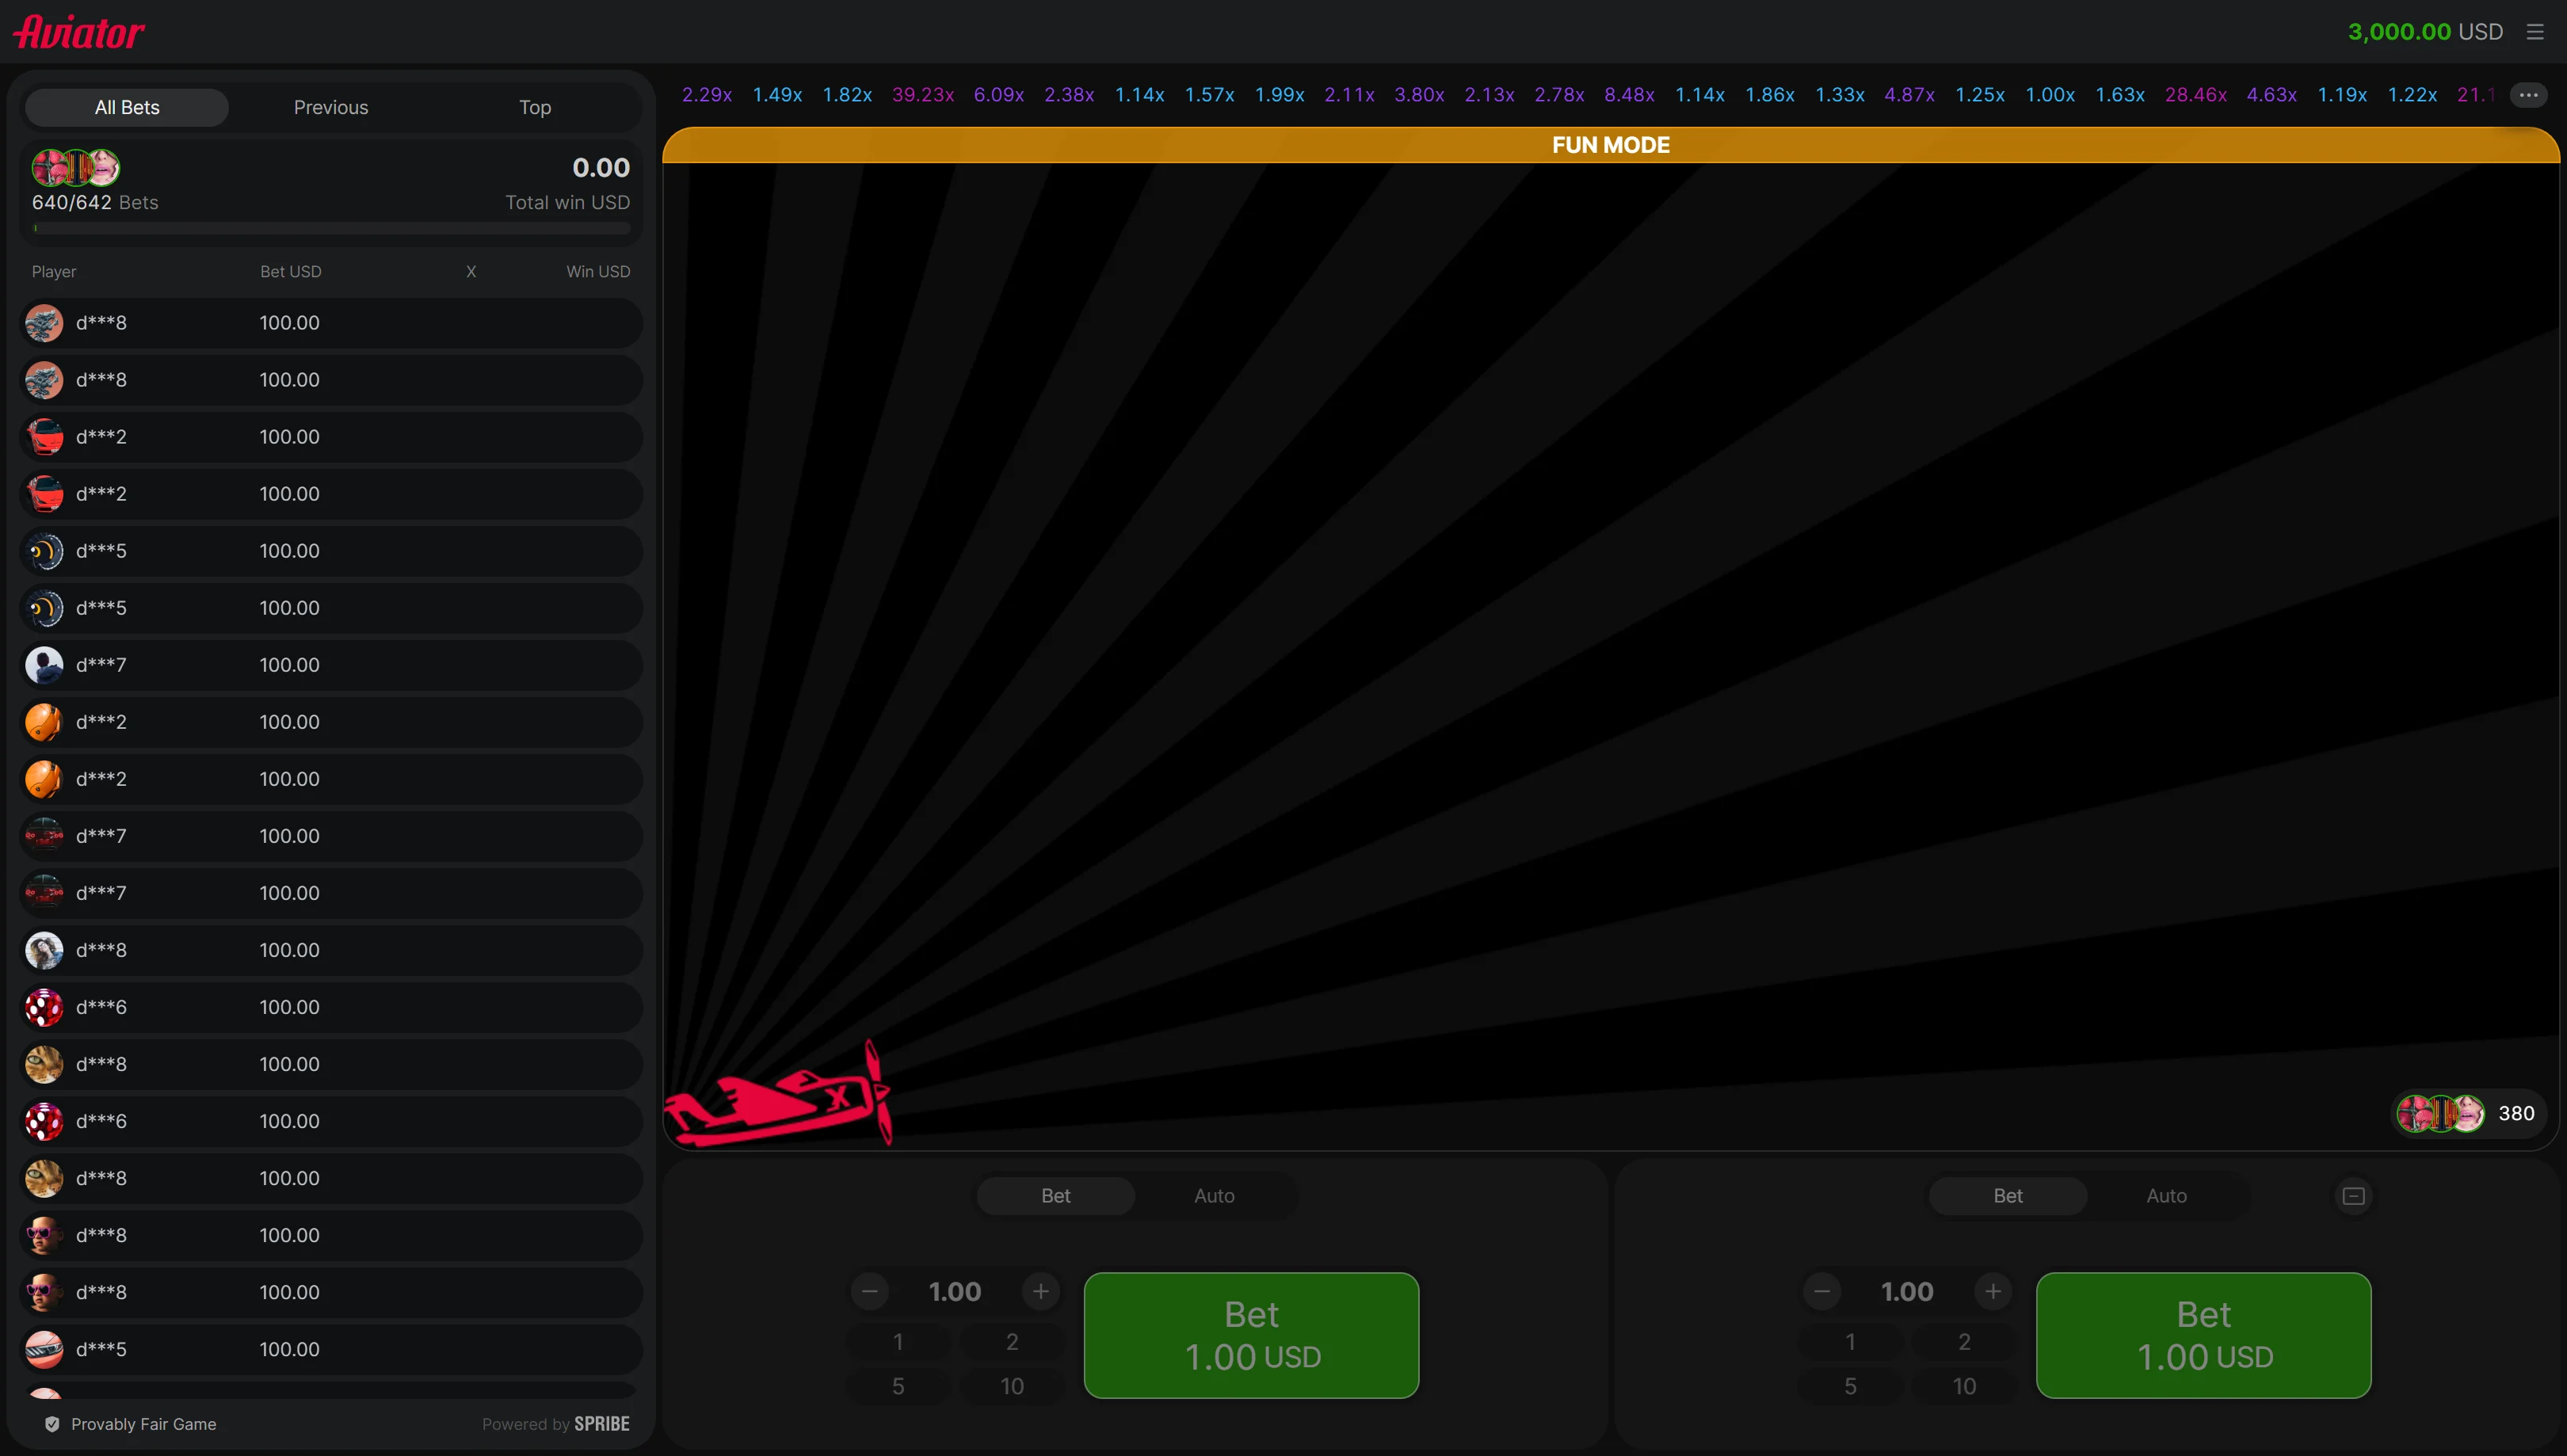The image size is (2567, 1456).
Task: Open the Top bets tab
Action: click(x=535, y=107)
